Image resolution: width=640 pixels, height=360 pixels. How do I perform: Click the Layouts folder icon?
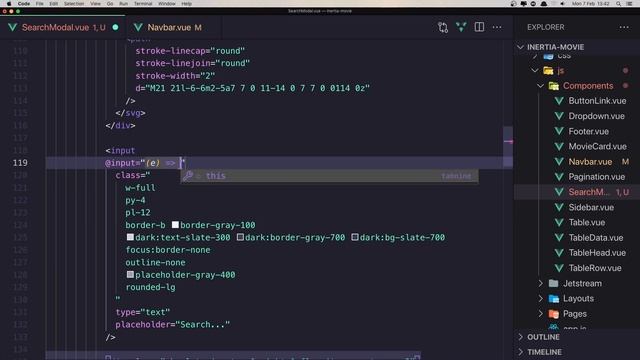point(553,298)
